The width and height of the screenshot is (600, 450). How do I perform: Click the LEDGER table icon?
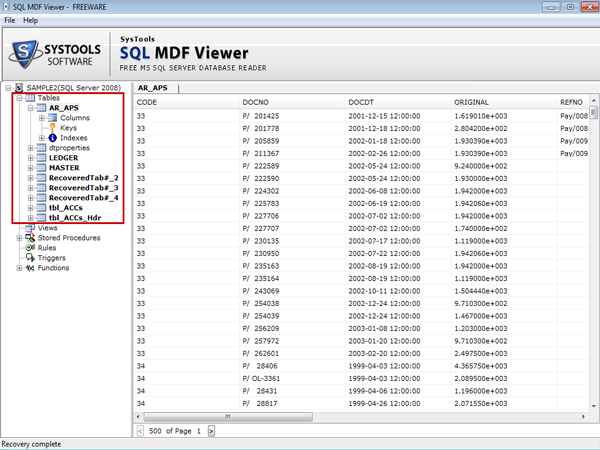[41, 158]
